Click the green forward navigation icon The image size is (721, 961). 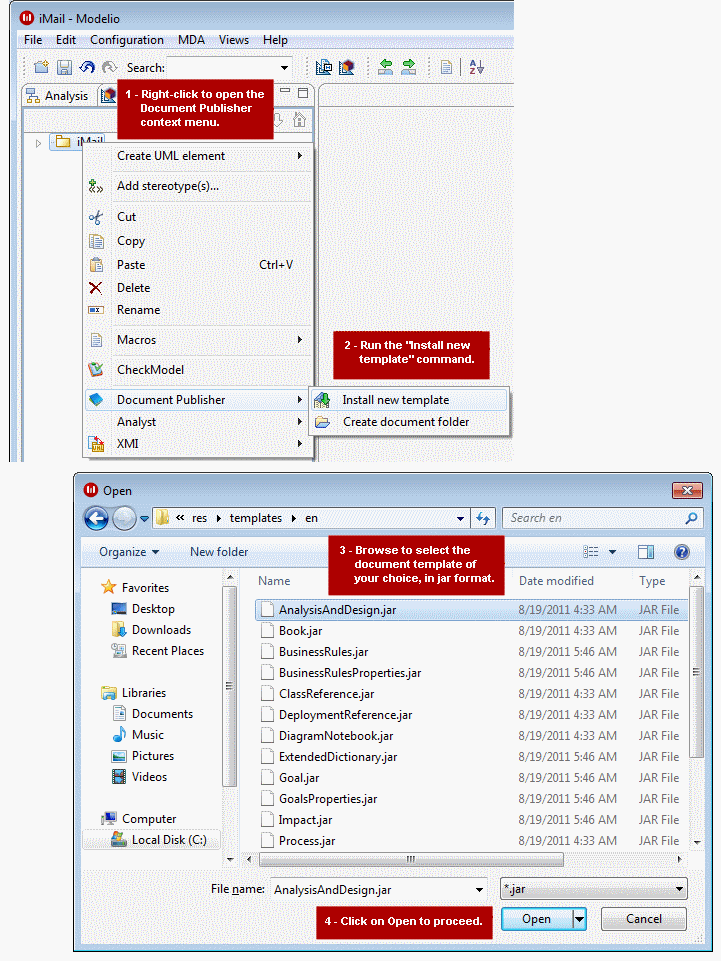[408, 67]
